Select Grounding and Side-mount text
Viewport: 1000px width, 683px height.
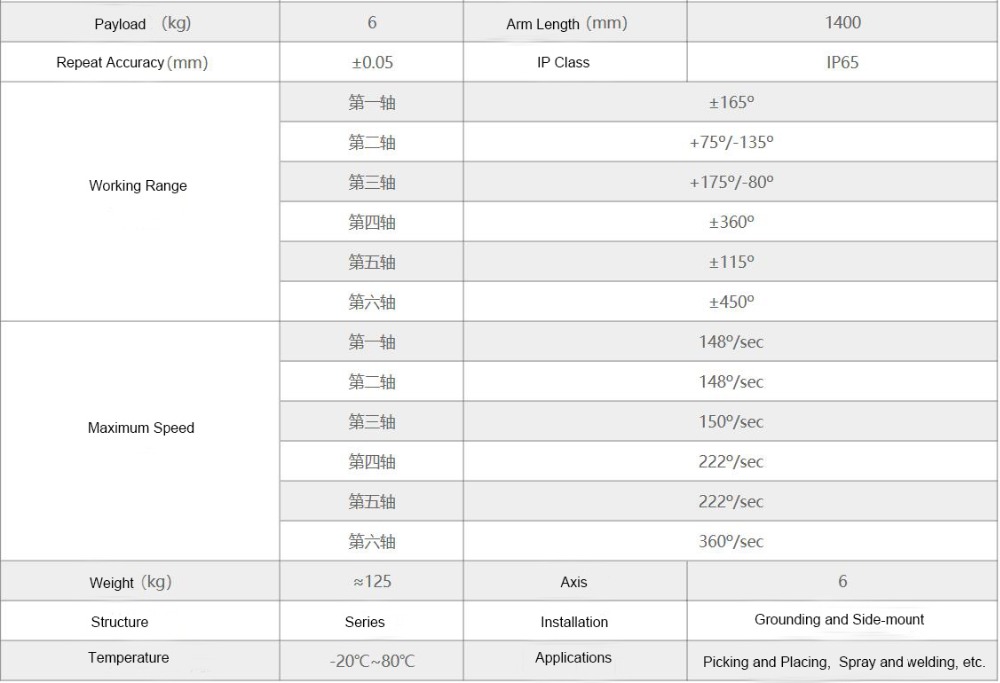pyautogui.click(x=839, y=619)
